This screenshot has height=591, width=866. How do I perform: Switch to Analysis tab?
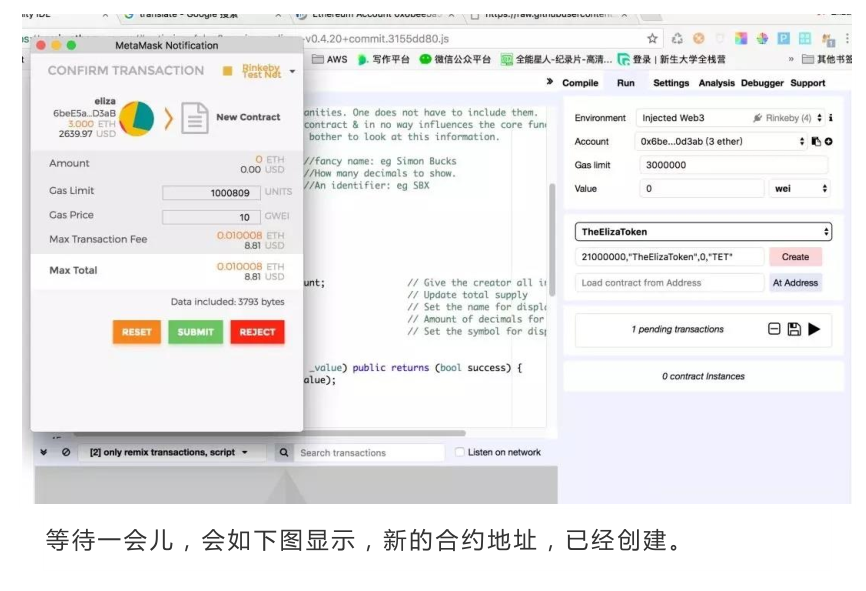(x=716, y=83)
